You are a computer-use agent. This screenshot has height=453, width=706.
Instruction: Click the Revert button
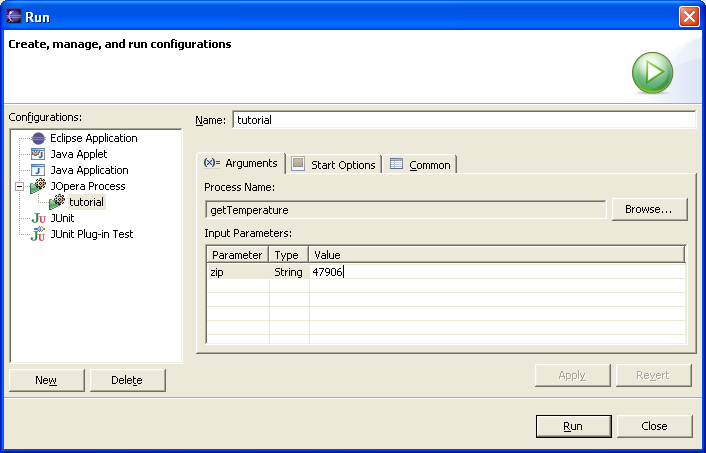(653, 375)
